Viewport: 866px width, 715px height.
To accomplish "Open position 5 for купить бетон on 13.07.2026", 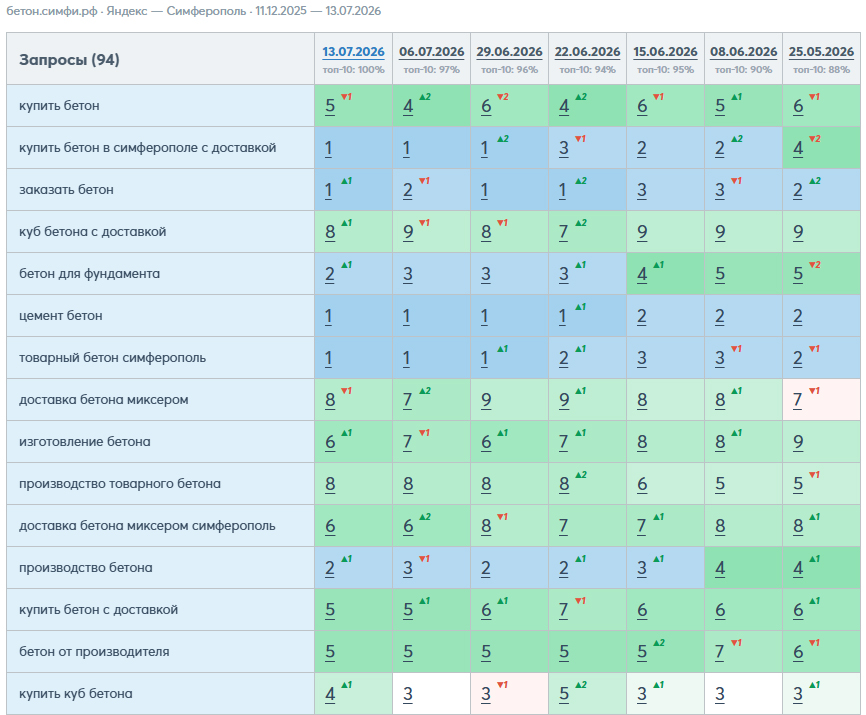I will tap(330, 106).
